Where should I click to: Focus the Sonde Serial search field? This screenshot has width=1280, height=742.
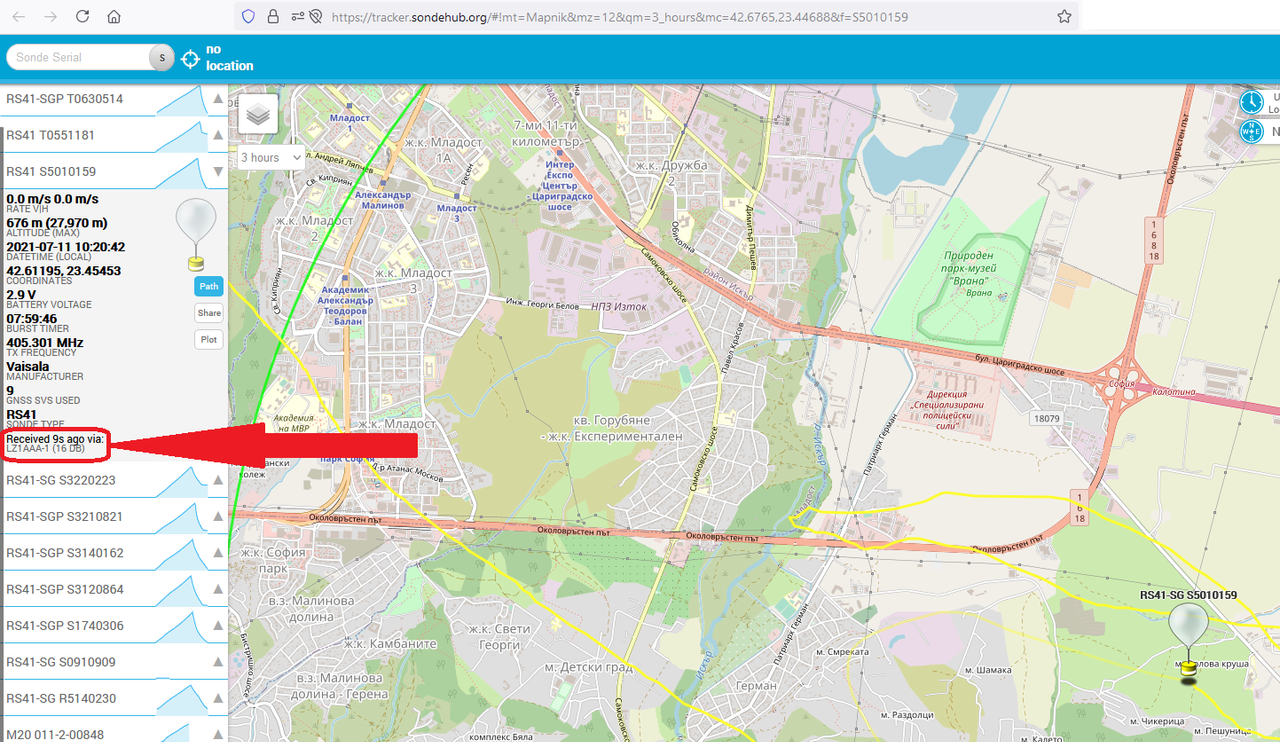point(79,57)
